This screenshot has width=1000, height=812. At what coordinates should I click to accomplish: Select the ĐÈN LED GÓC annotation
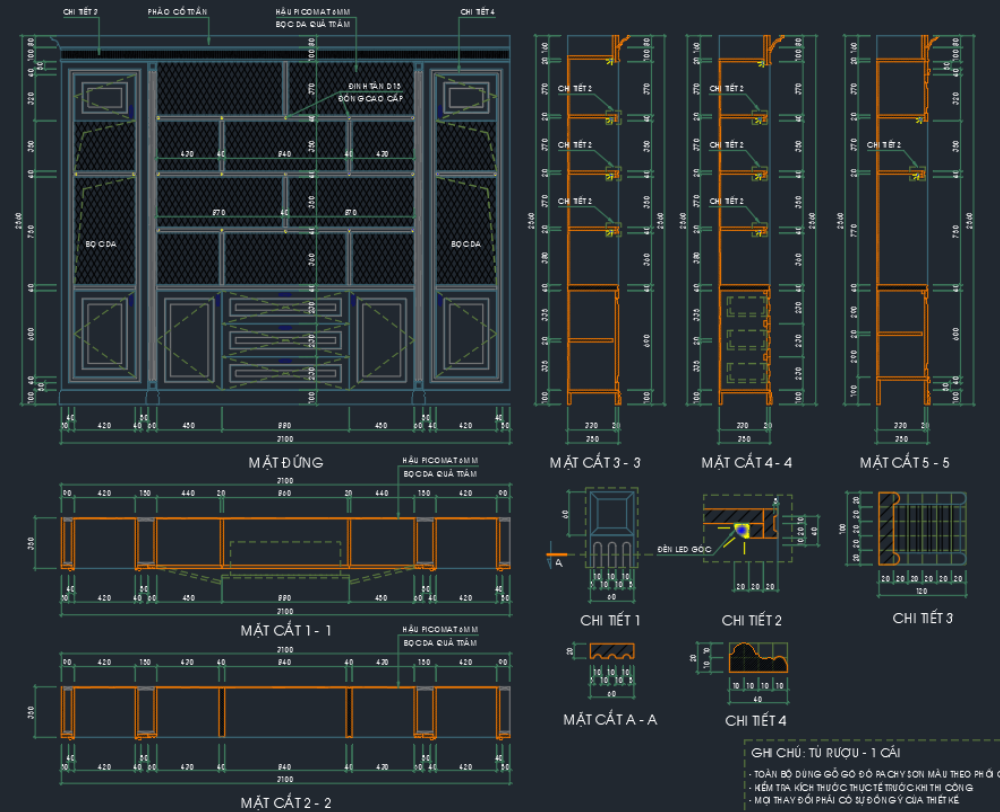(684, 549)
